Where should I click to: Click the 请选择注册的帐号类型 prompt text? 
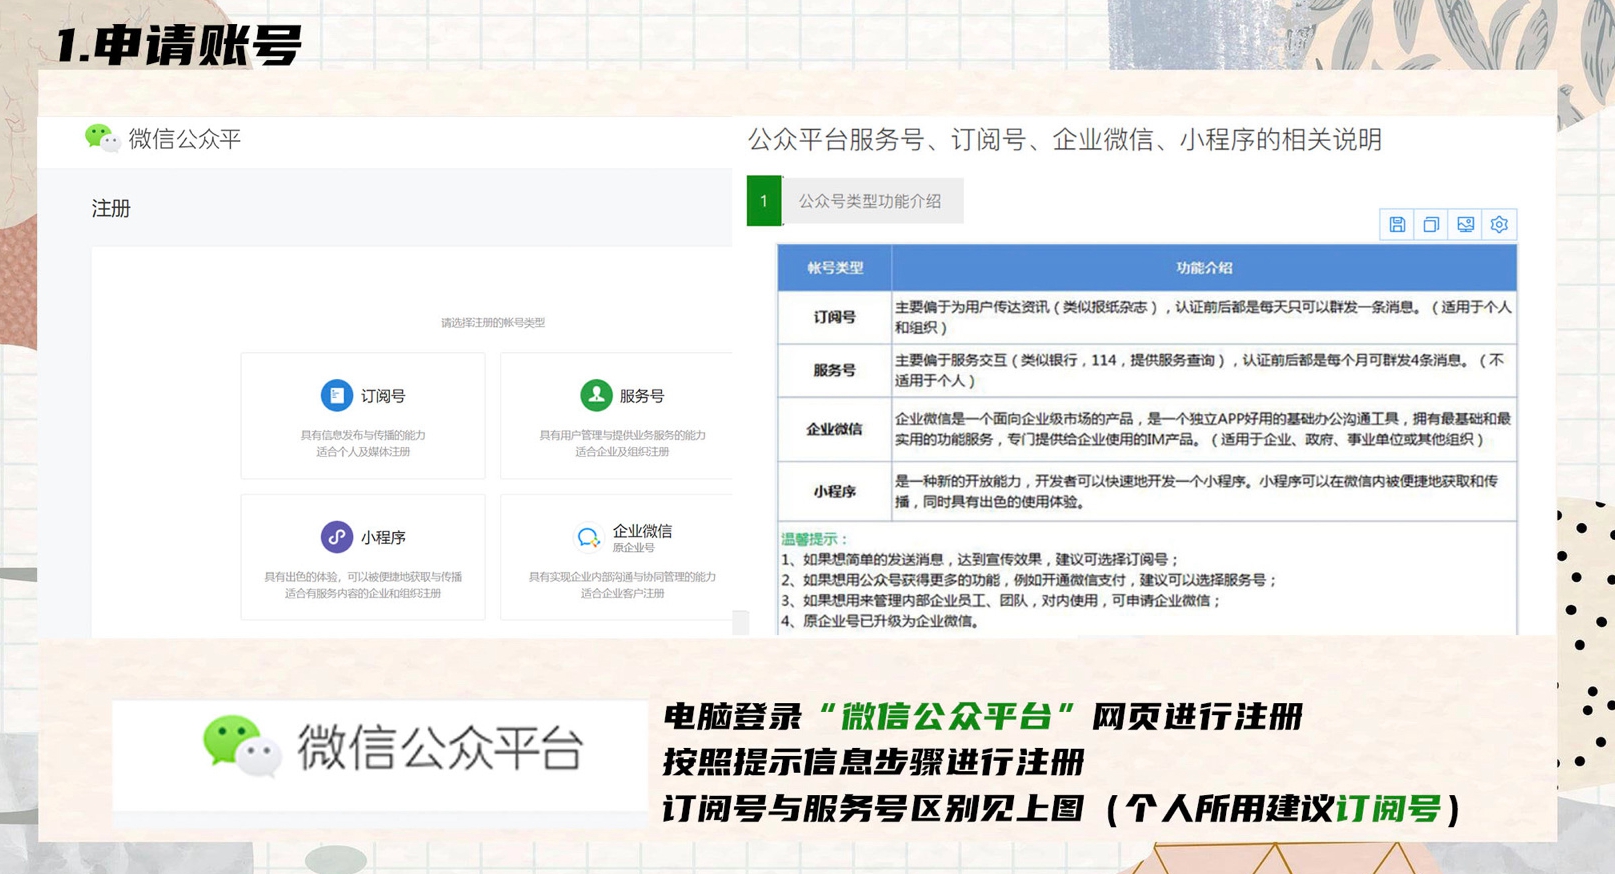[x=493, y=323]
